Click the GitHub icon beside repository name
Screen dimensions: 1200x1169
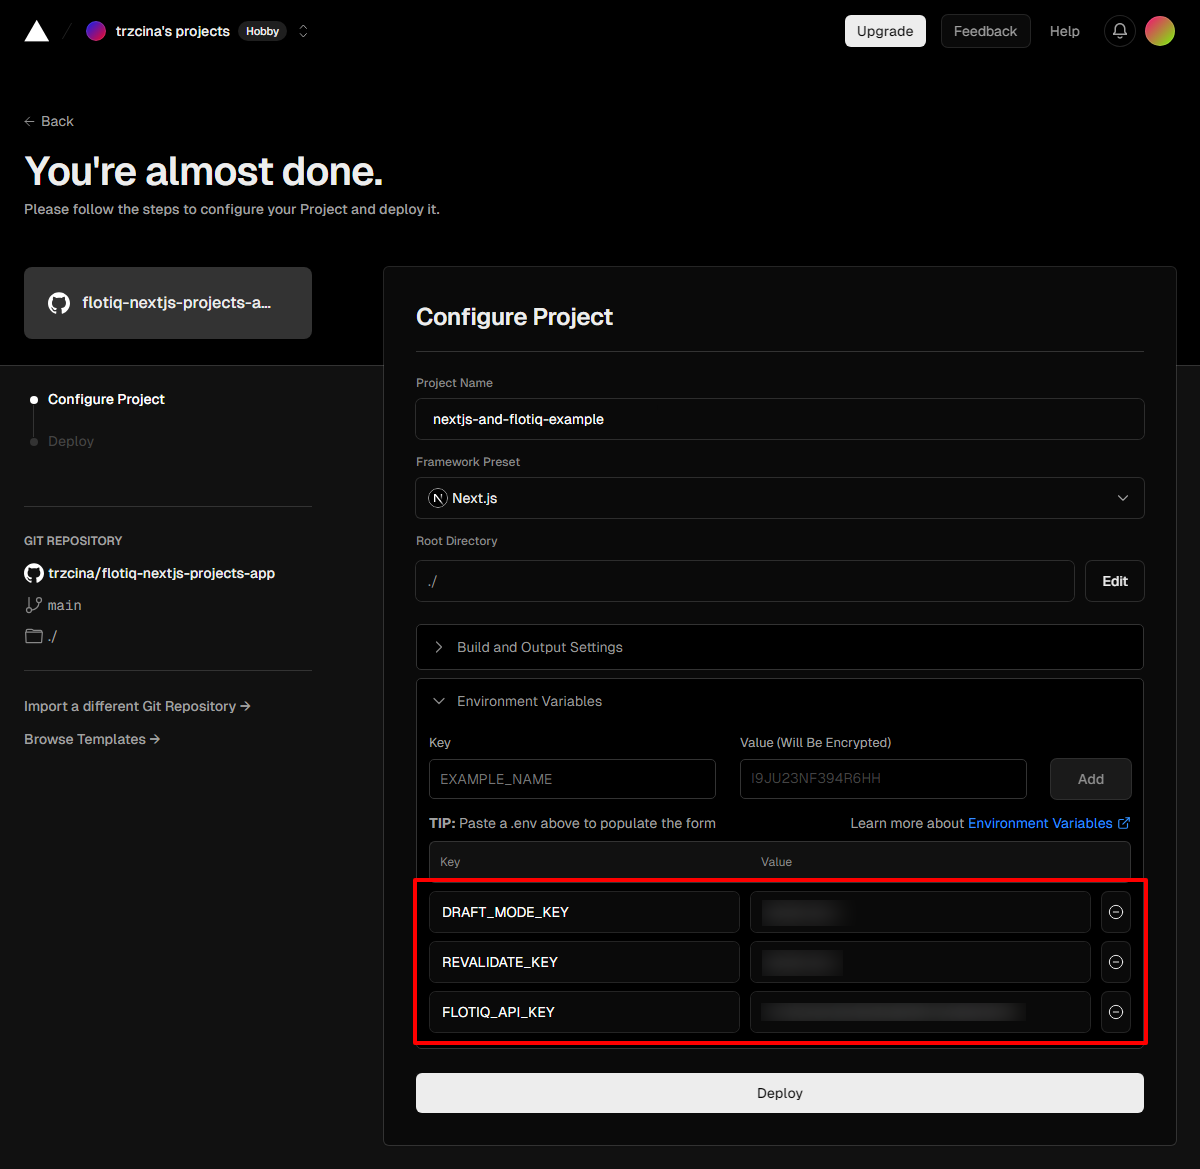click(x=34, y=573)
